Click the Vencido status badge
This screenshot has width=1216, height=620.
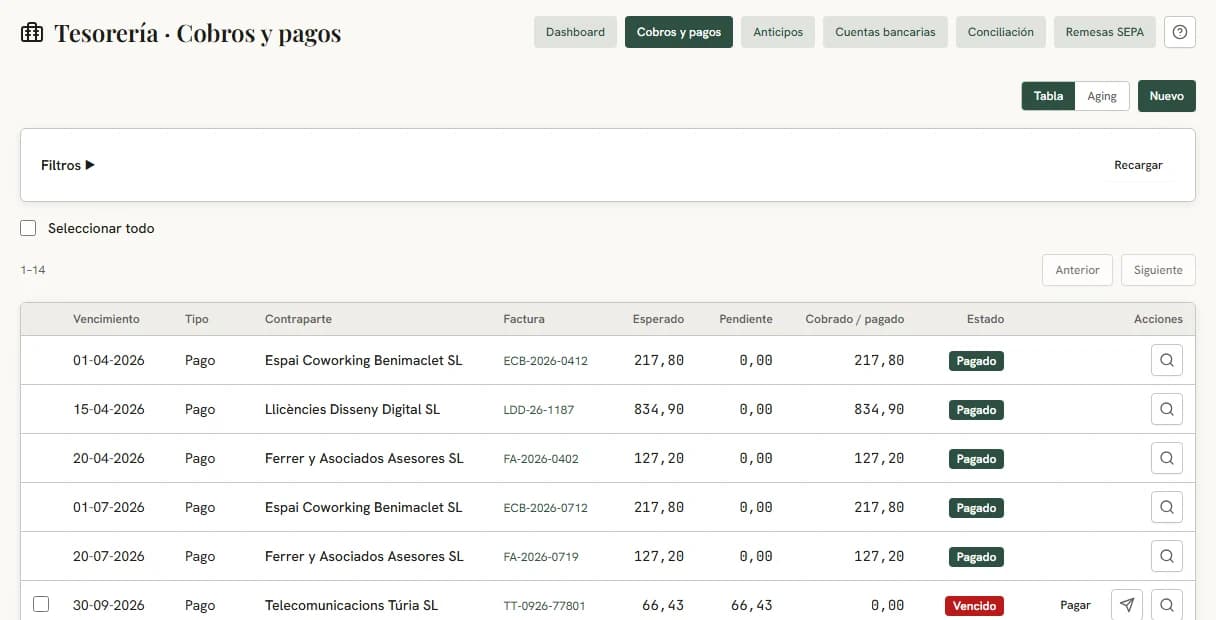coord(974,605)
